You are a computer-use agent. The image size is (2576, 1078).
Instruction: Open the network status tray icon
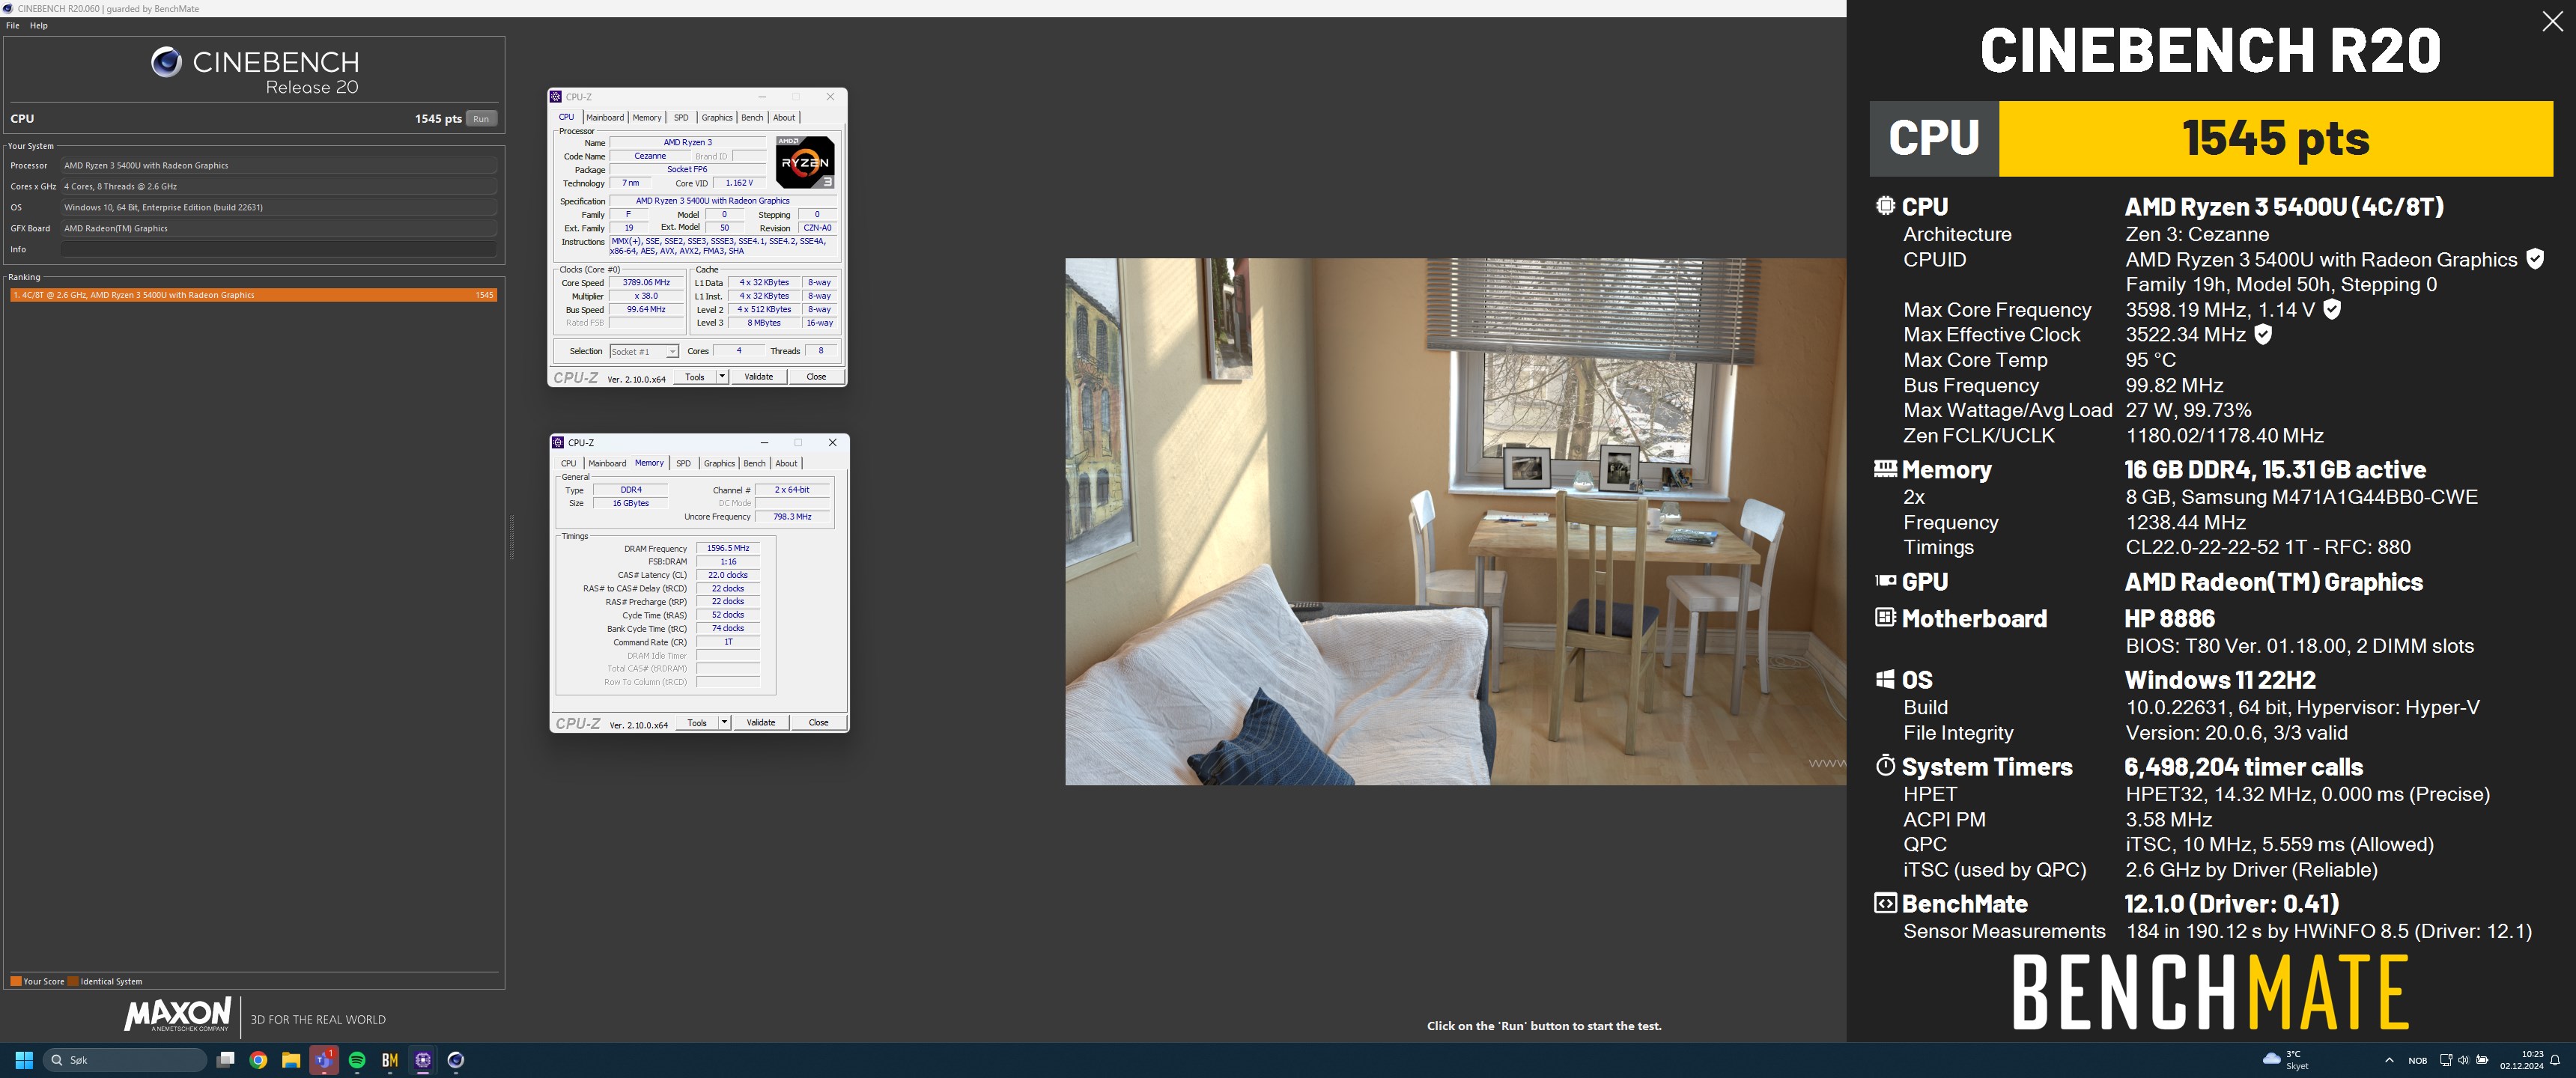tap(2445, 1060)
